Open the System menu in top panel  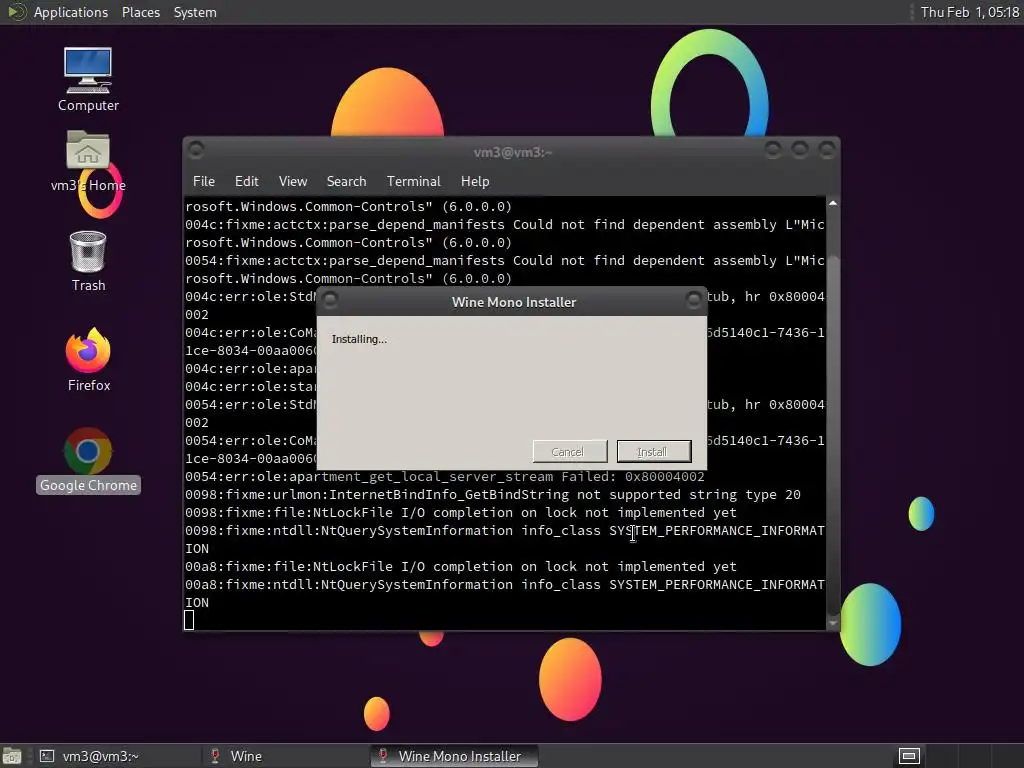tap(195, 12)
